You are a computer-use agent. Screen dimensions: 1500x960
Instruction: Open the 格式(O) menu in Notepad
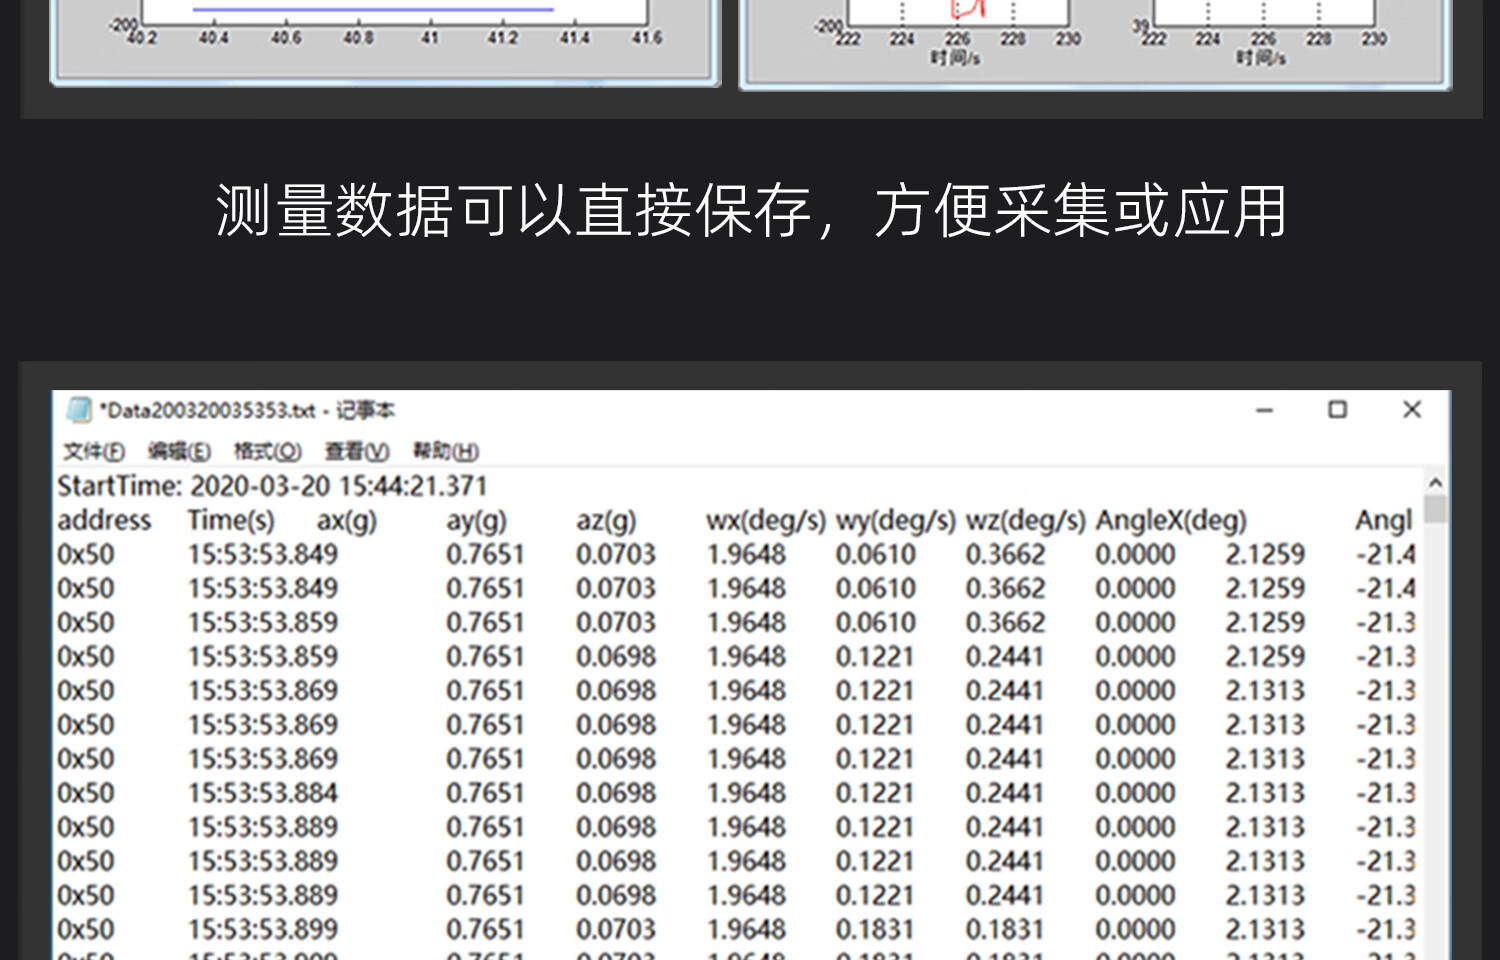pyautogui.click(x=268, y=452)
